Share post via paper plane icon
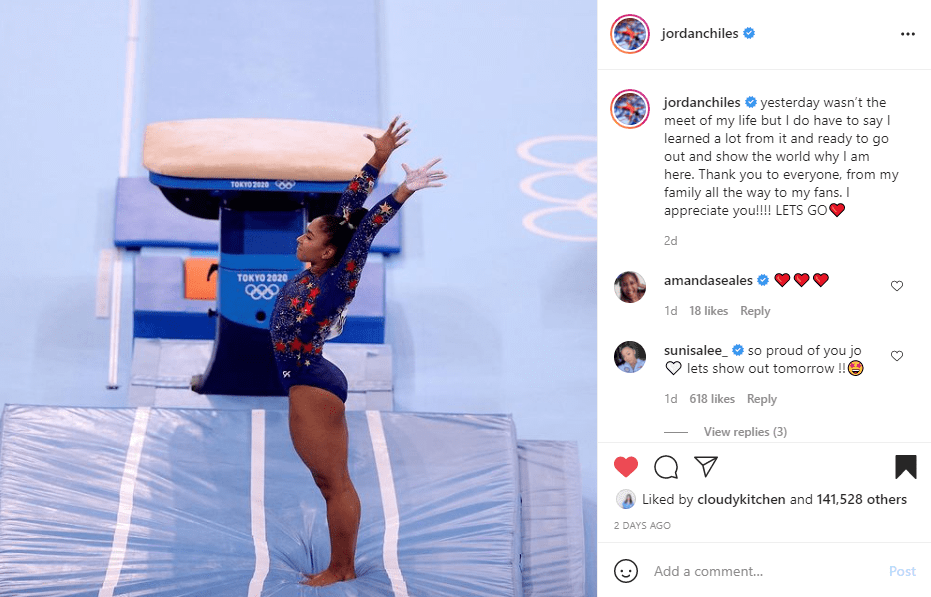931x597 pixels. 706,466
